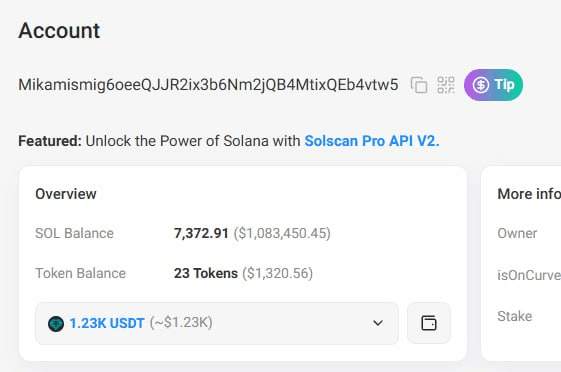Click the More info card heading

tap(529, 194)
